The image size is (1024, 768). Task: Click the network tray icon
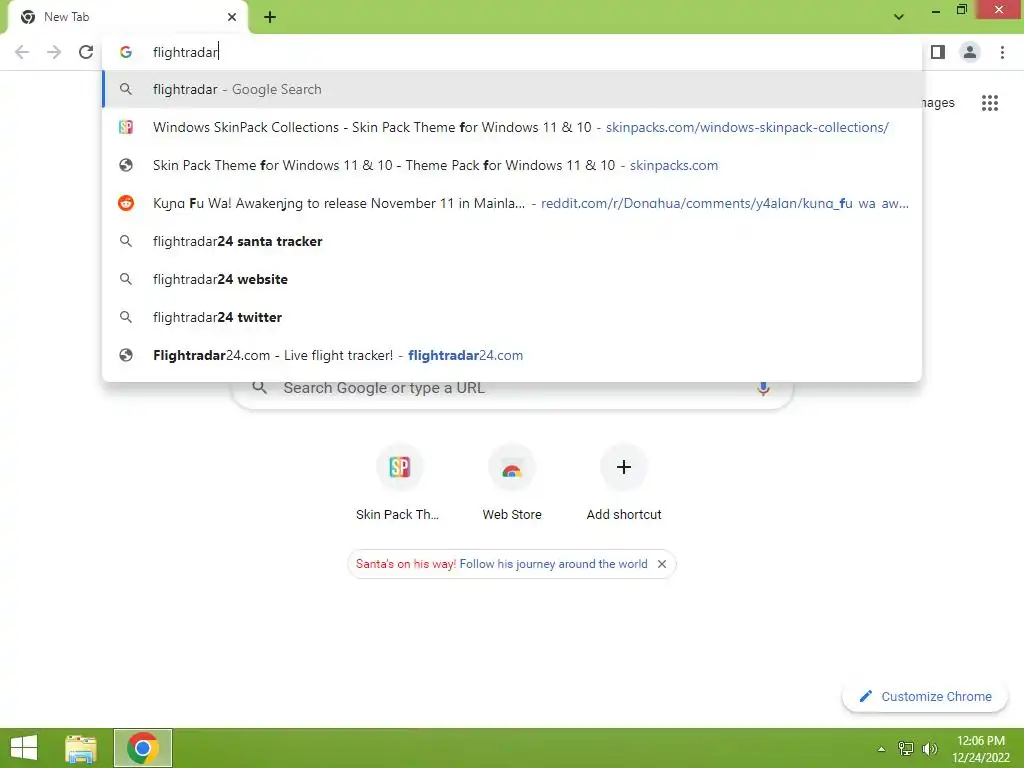906,748
